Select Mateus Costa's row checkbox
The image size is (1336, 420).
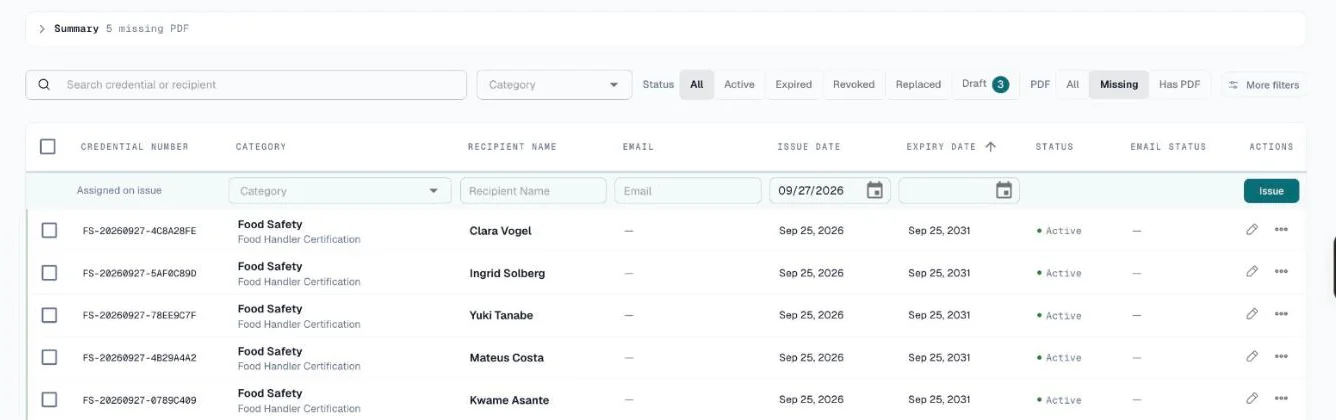[x=49, y=358]
